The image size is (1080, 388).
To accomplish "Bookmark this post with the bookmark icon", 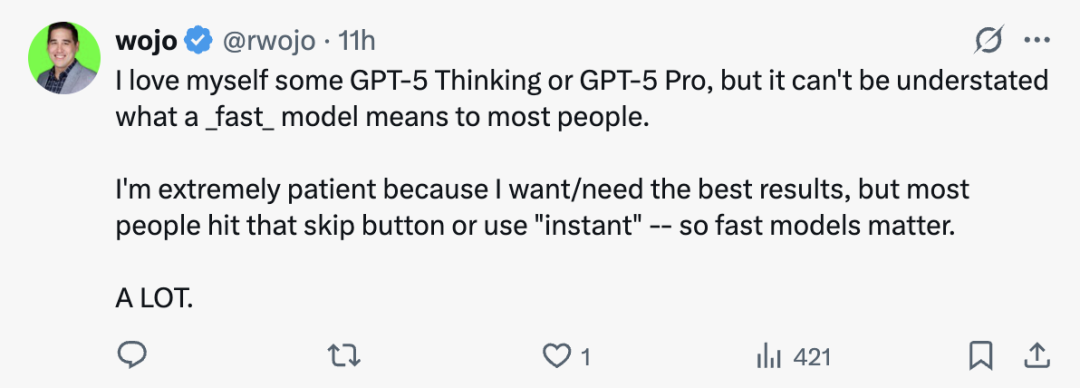I will [980, 356].
